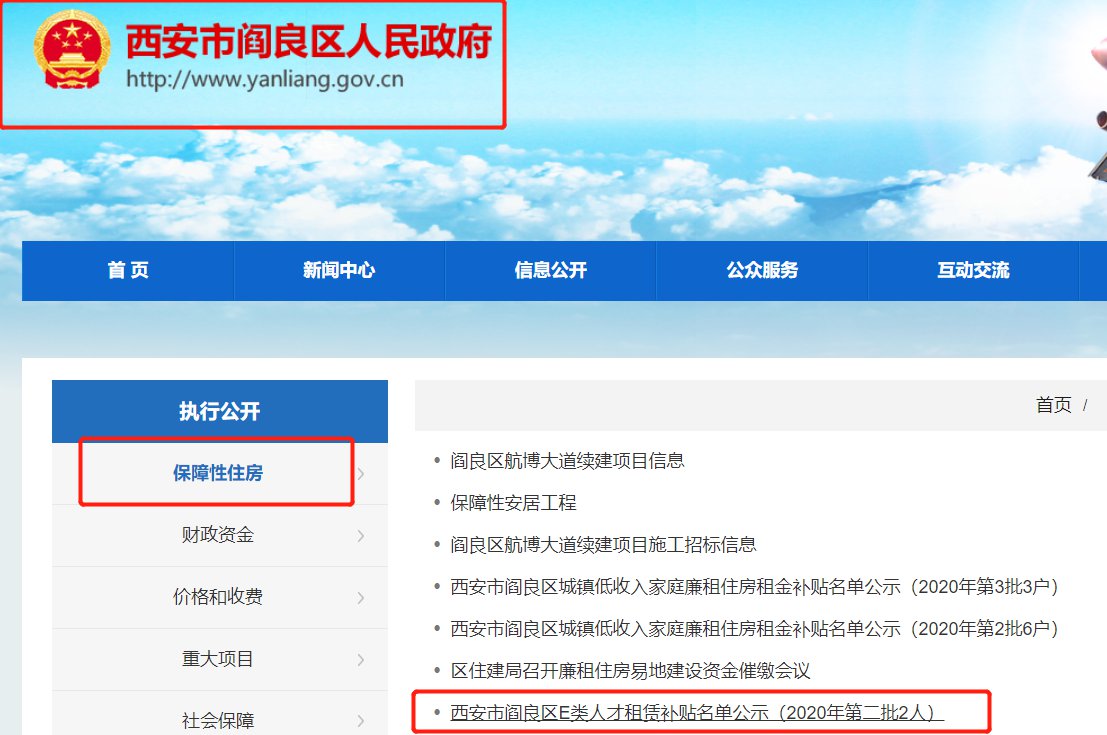
Task: Open the http://www.yanliang.gov.cn URL text
Action: [265, 80]
